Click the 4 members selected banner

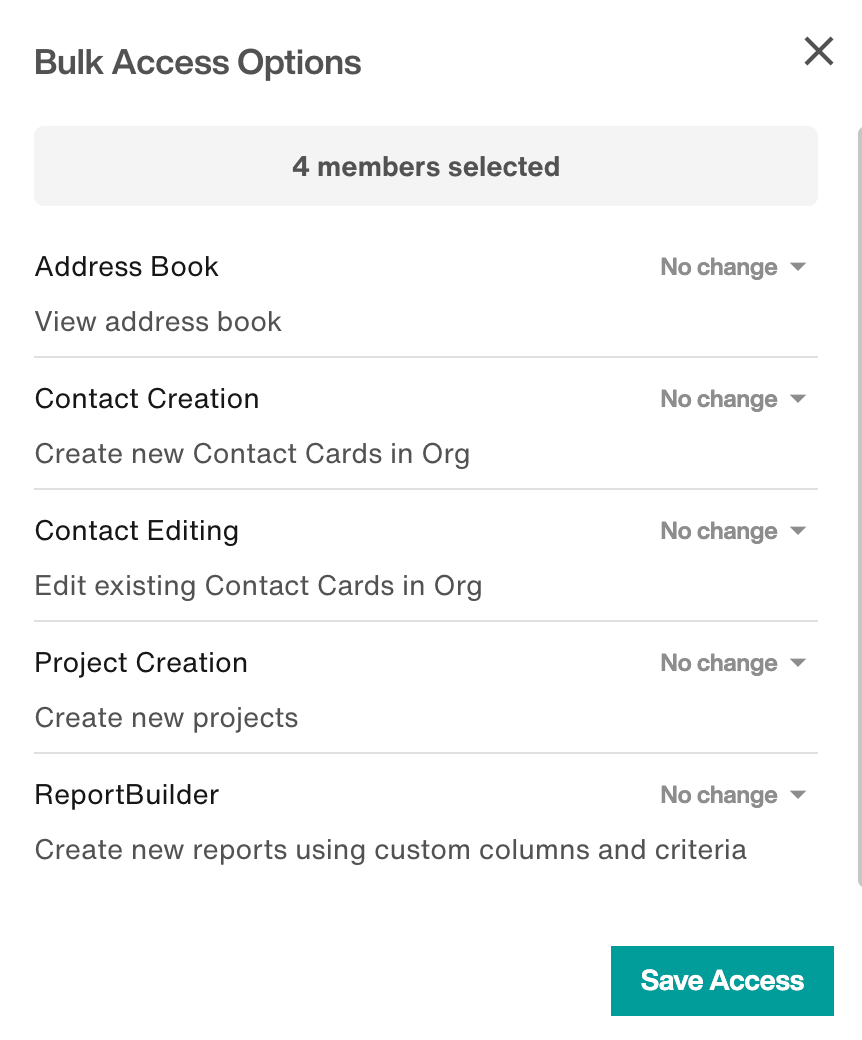pos(426,166)
